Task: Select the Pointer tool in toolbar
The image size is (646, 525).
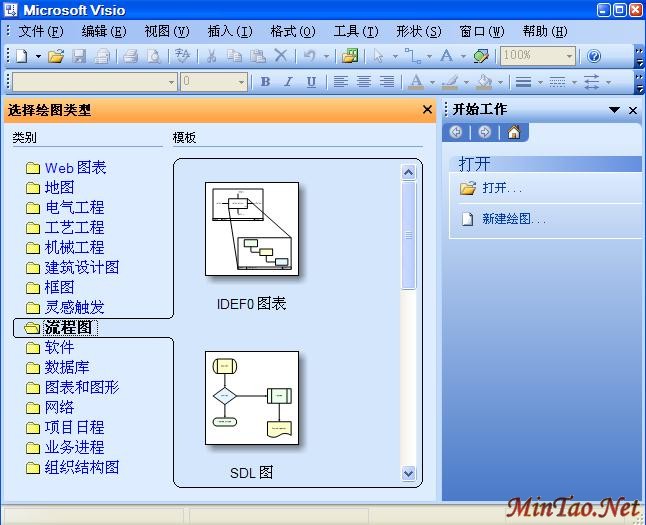Action: coord(379,56)
